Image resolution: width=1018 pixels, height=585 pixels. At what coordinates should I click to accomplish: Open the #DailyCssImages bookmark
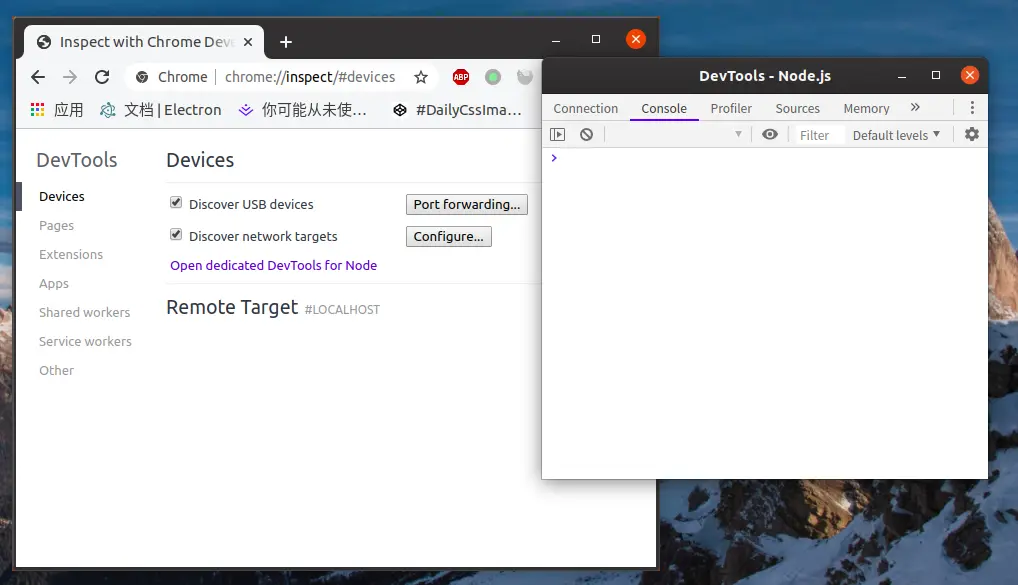tap(457, 110)
